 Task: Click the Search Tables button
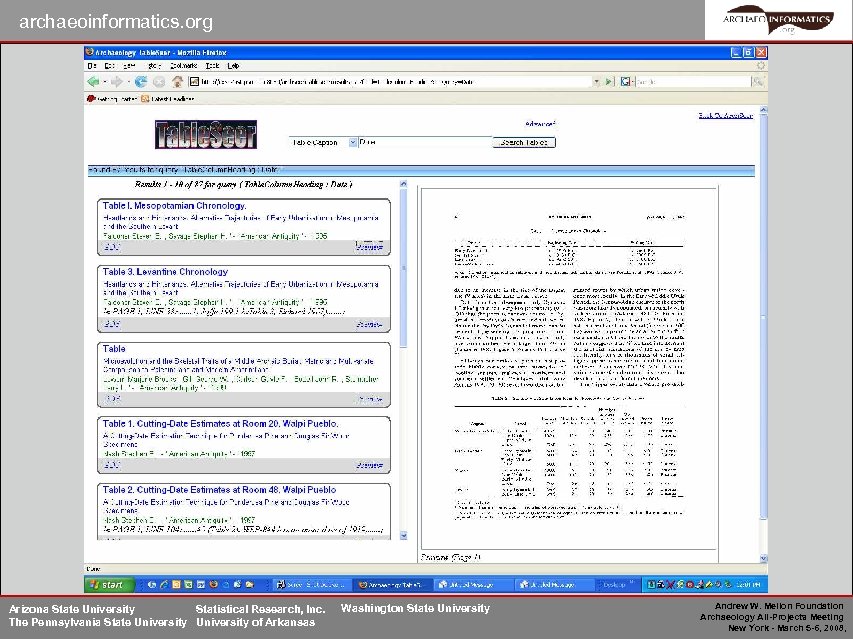[x=525, y=141]
